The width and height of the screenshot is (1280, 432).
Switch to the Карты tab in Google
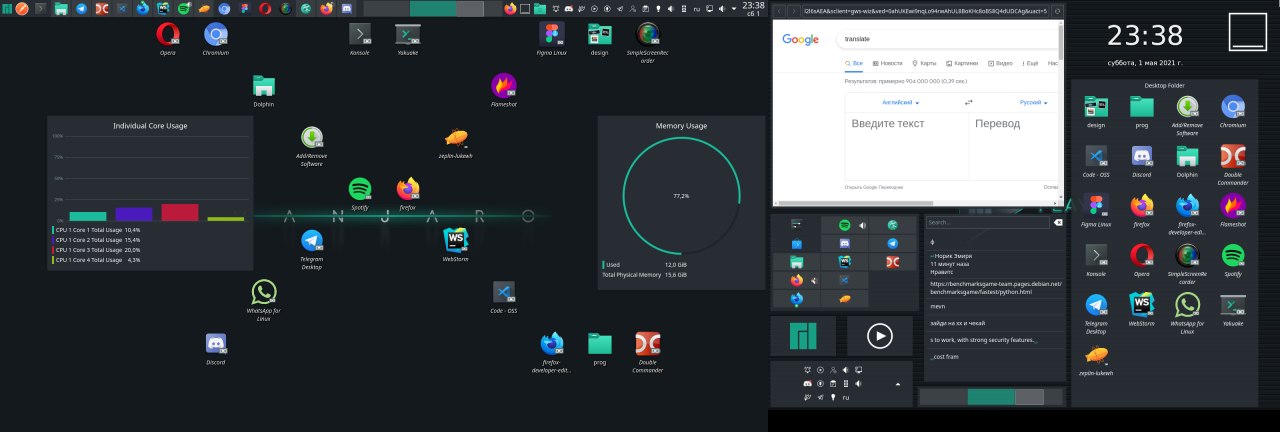(923, 63)
